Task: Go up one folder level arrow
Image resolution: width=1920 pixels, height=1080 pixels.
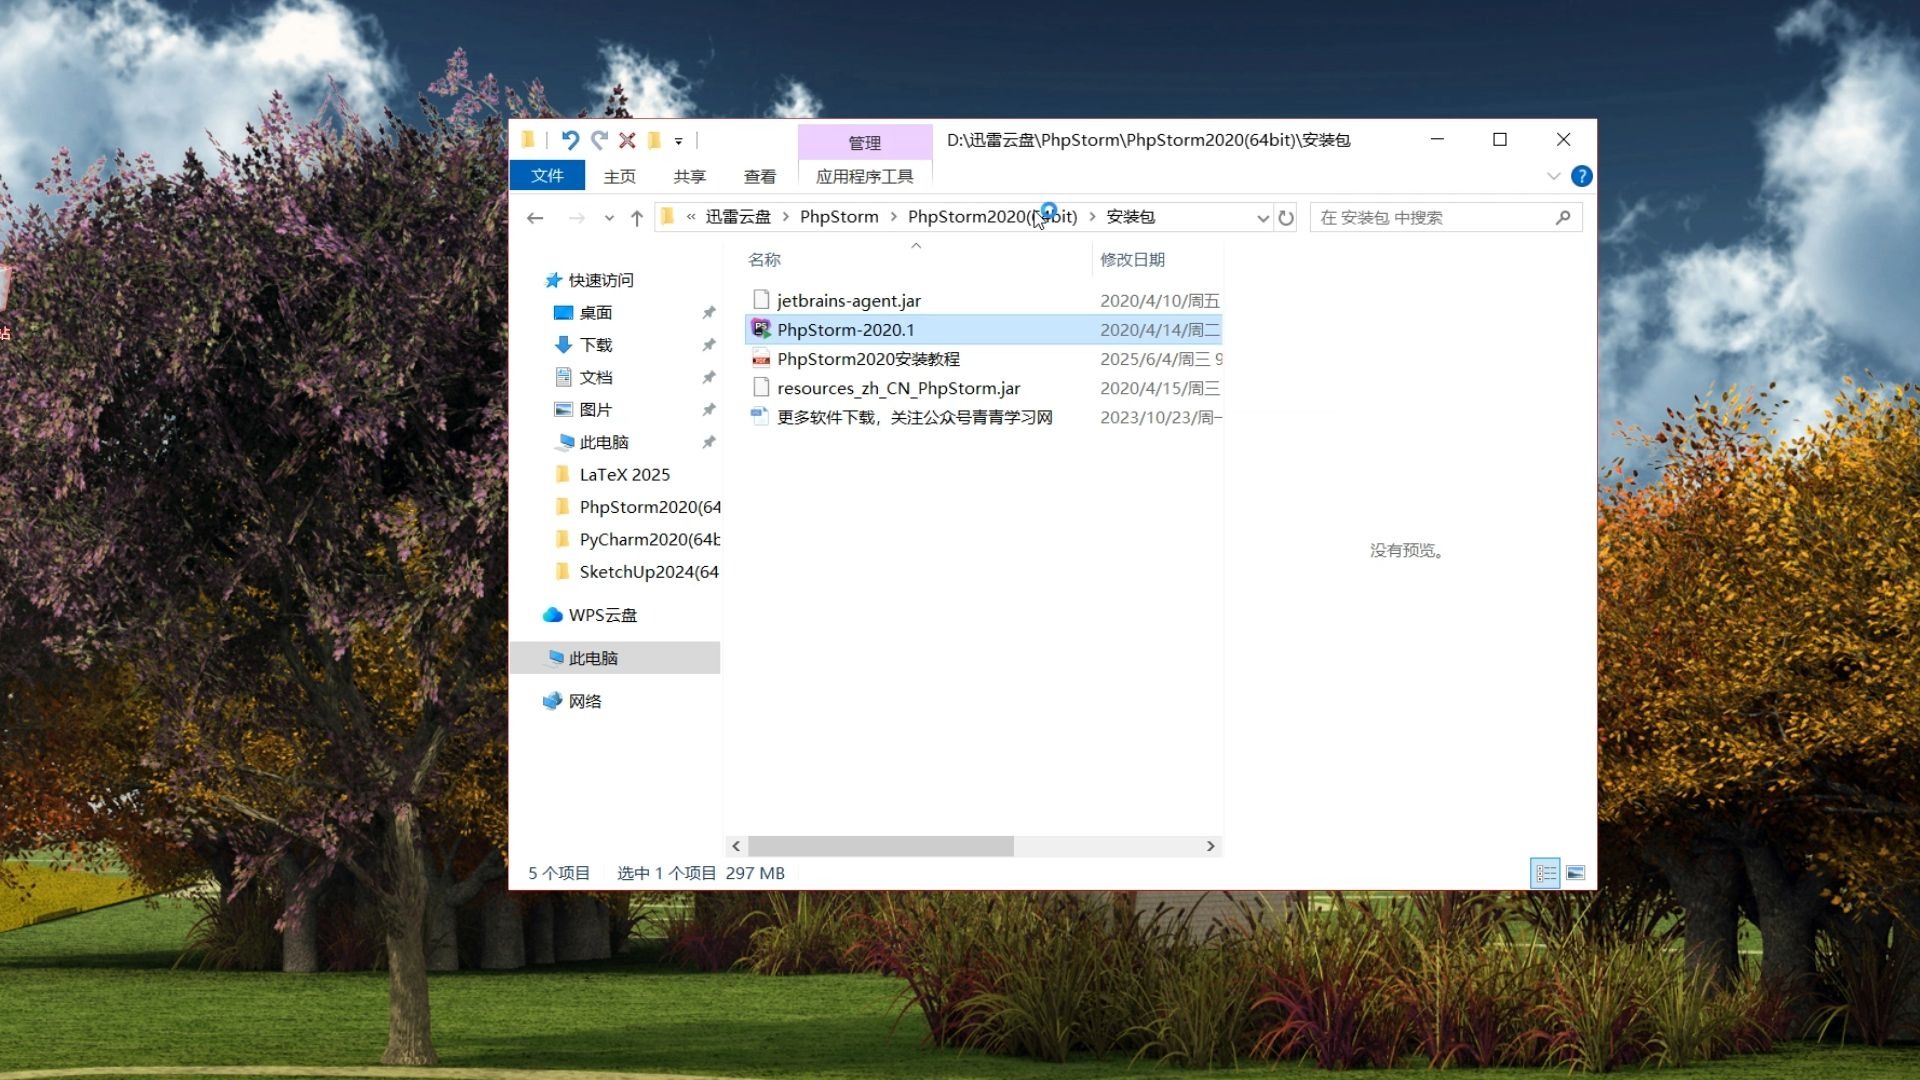Action: click(x=637, y=218)
